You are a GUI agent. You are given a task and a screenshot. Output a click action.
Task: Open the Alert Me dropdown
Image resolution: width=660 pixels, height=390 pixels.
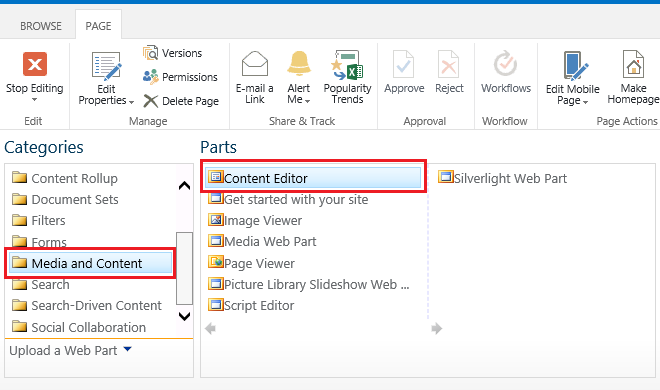coord(308,101)
